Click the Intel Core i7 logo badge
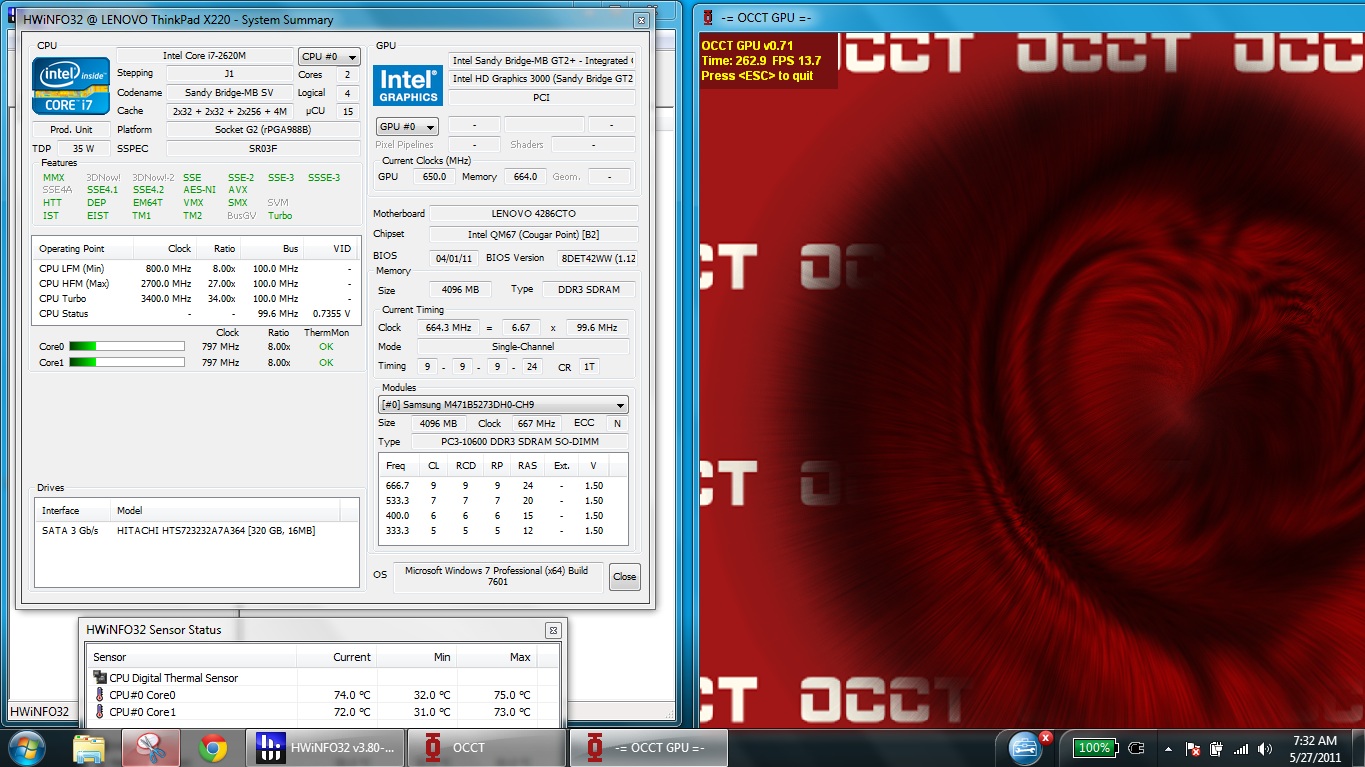Image resolution: width=1365 pixels, height=767 pixels. pyautogui.click(x=71, y=85)
